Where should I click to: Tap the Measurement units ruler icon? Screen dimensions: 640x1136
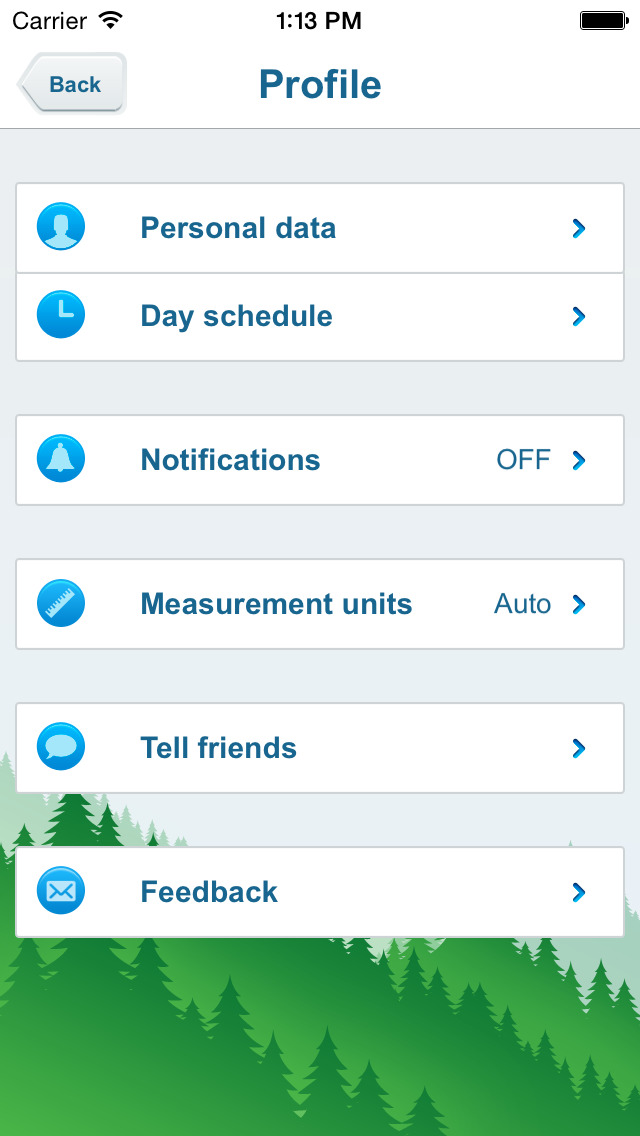coord(61,604)
